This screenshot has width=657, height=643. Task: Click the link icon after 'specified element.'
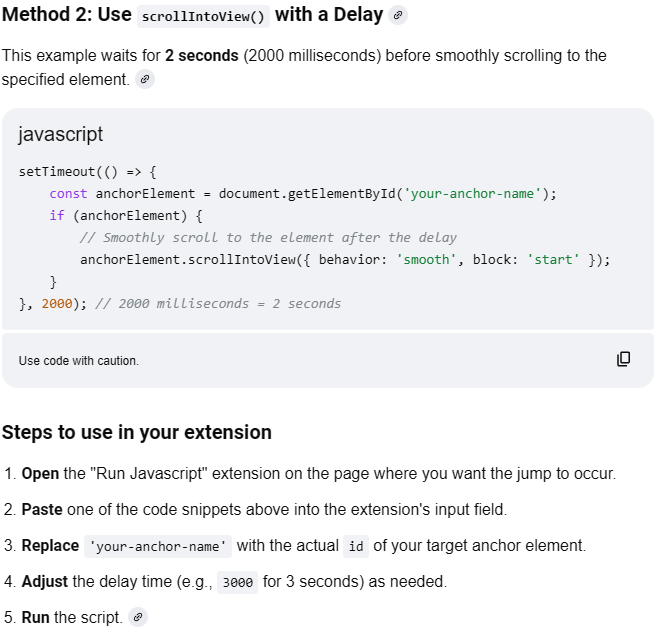[145, 79]
